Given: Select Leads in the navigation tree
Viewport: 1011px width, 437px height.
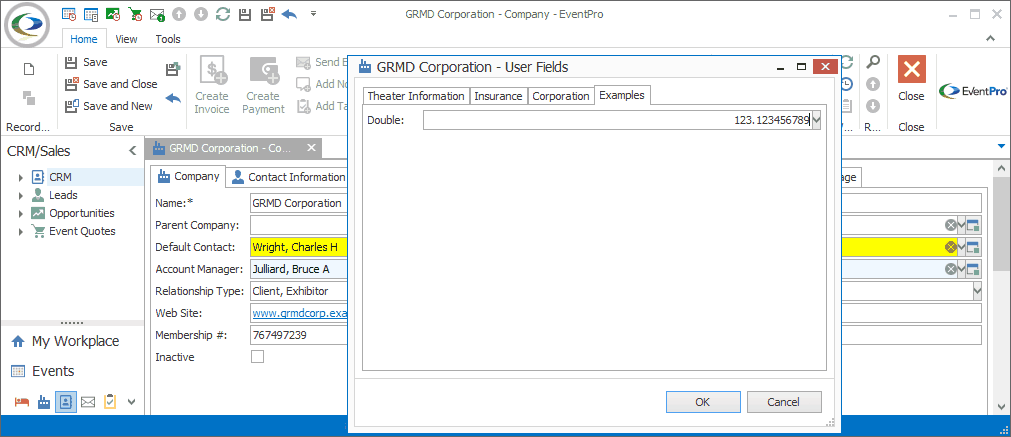Looking at the screenshot, I should pyautogui.click(x=63, y=195).
